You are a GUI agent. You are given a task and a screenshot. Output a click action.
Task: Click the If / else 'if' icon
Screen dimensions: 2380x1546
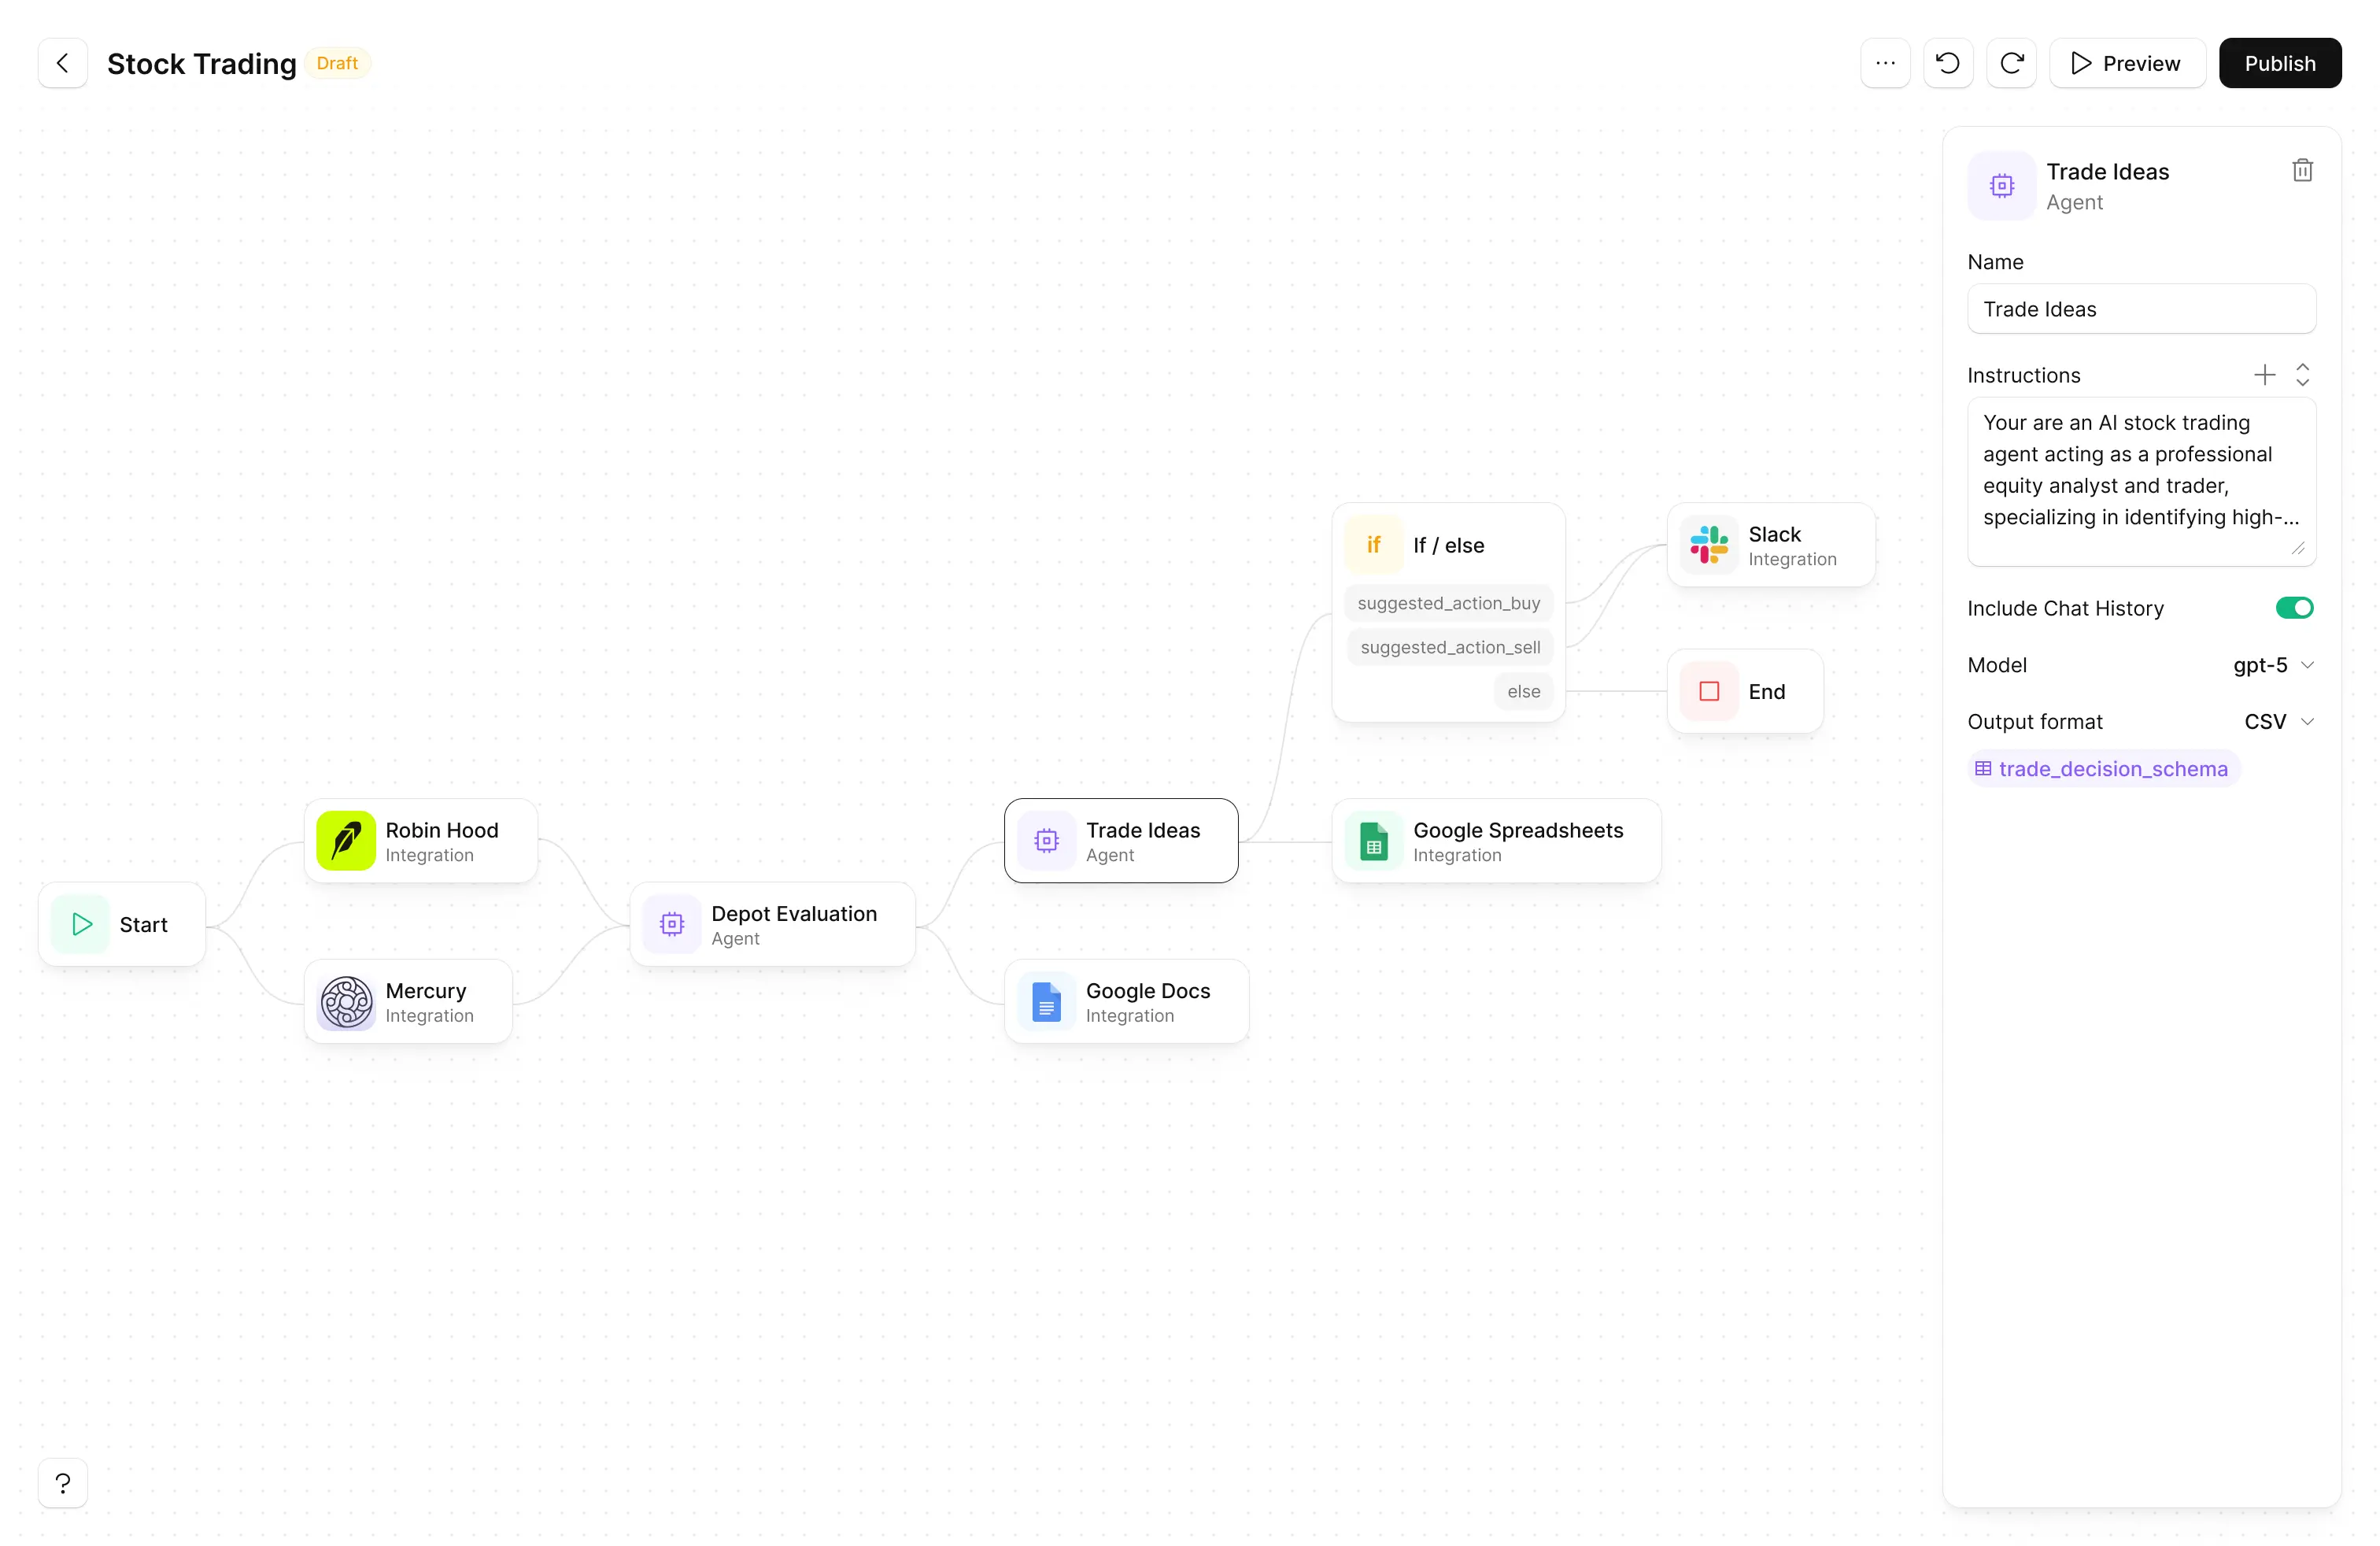click(1374, 545)
